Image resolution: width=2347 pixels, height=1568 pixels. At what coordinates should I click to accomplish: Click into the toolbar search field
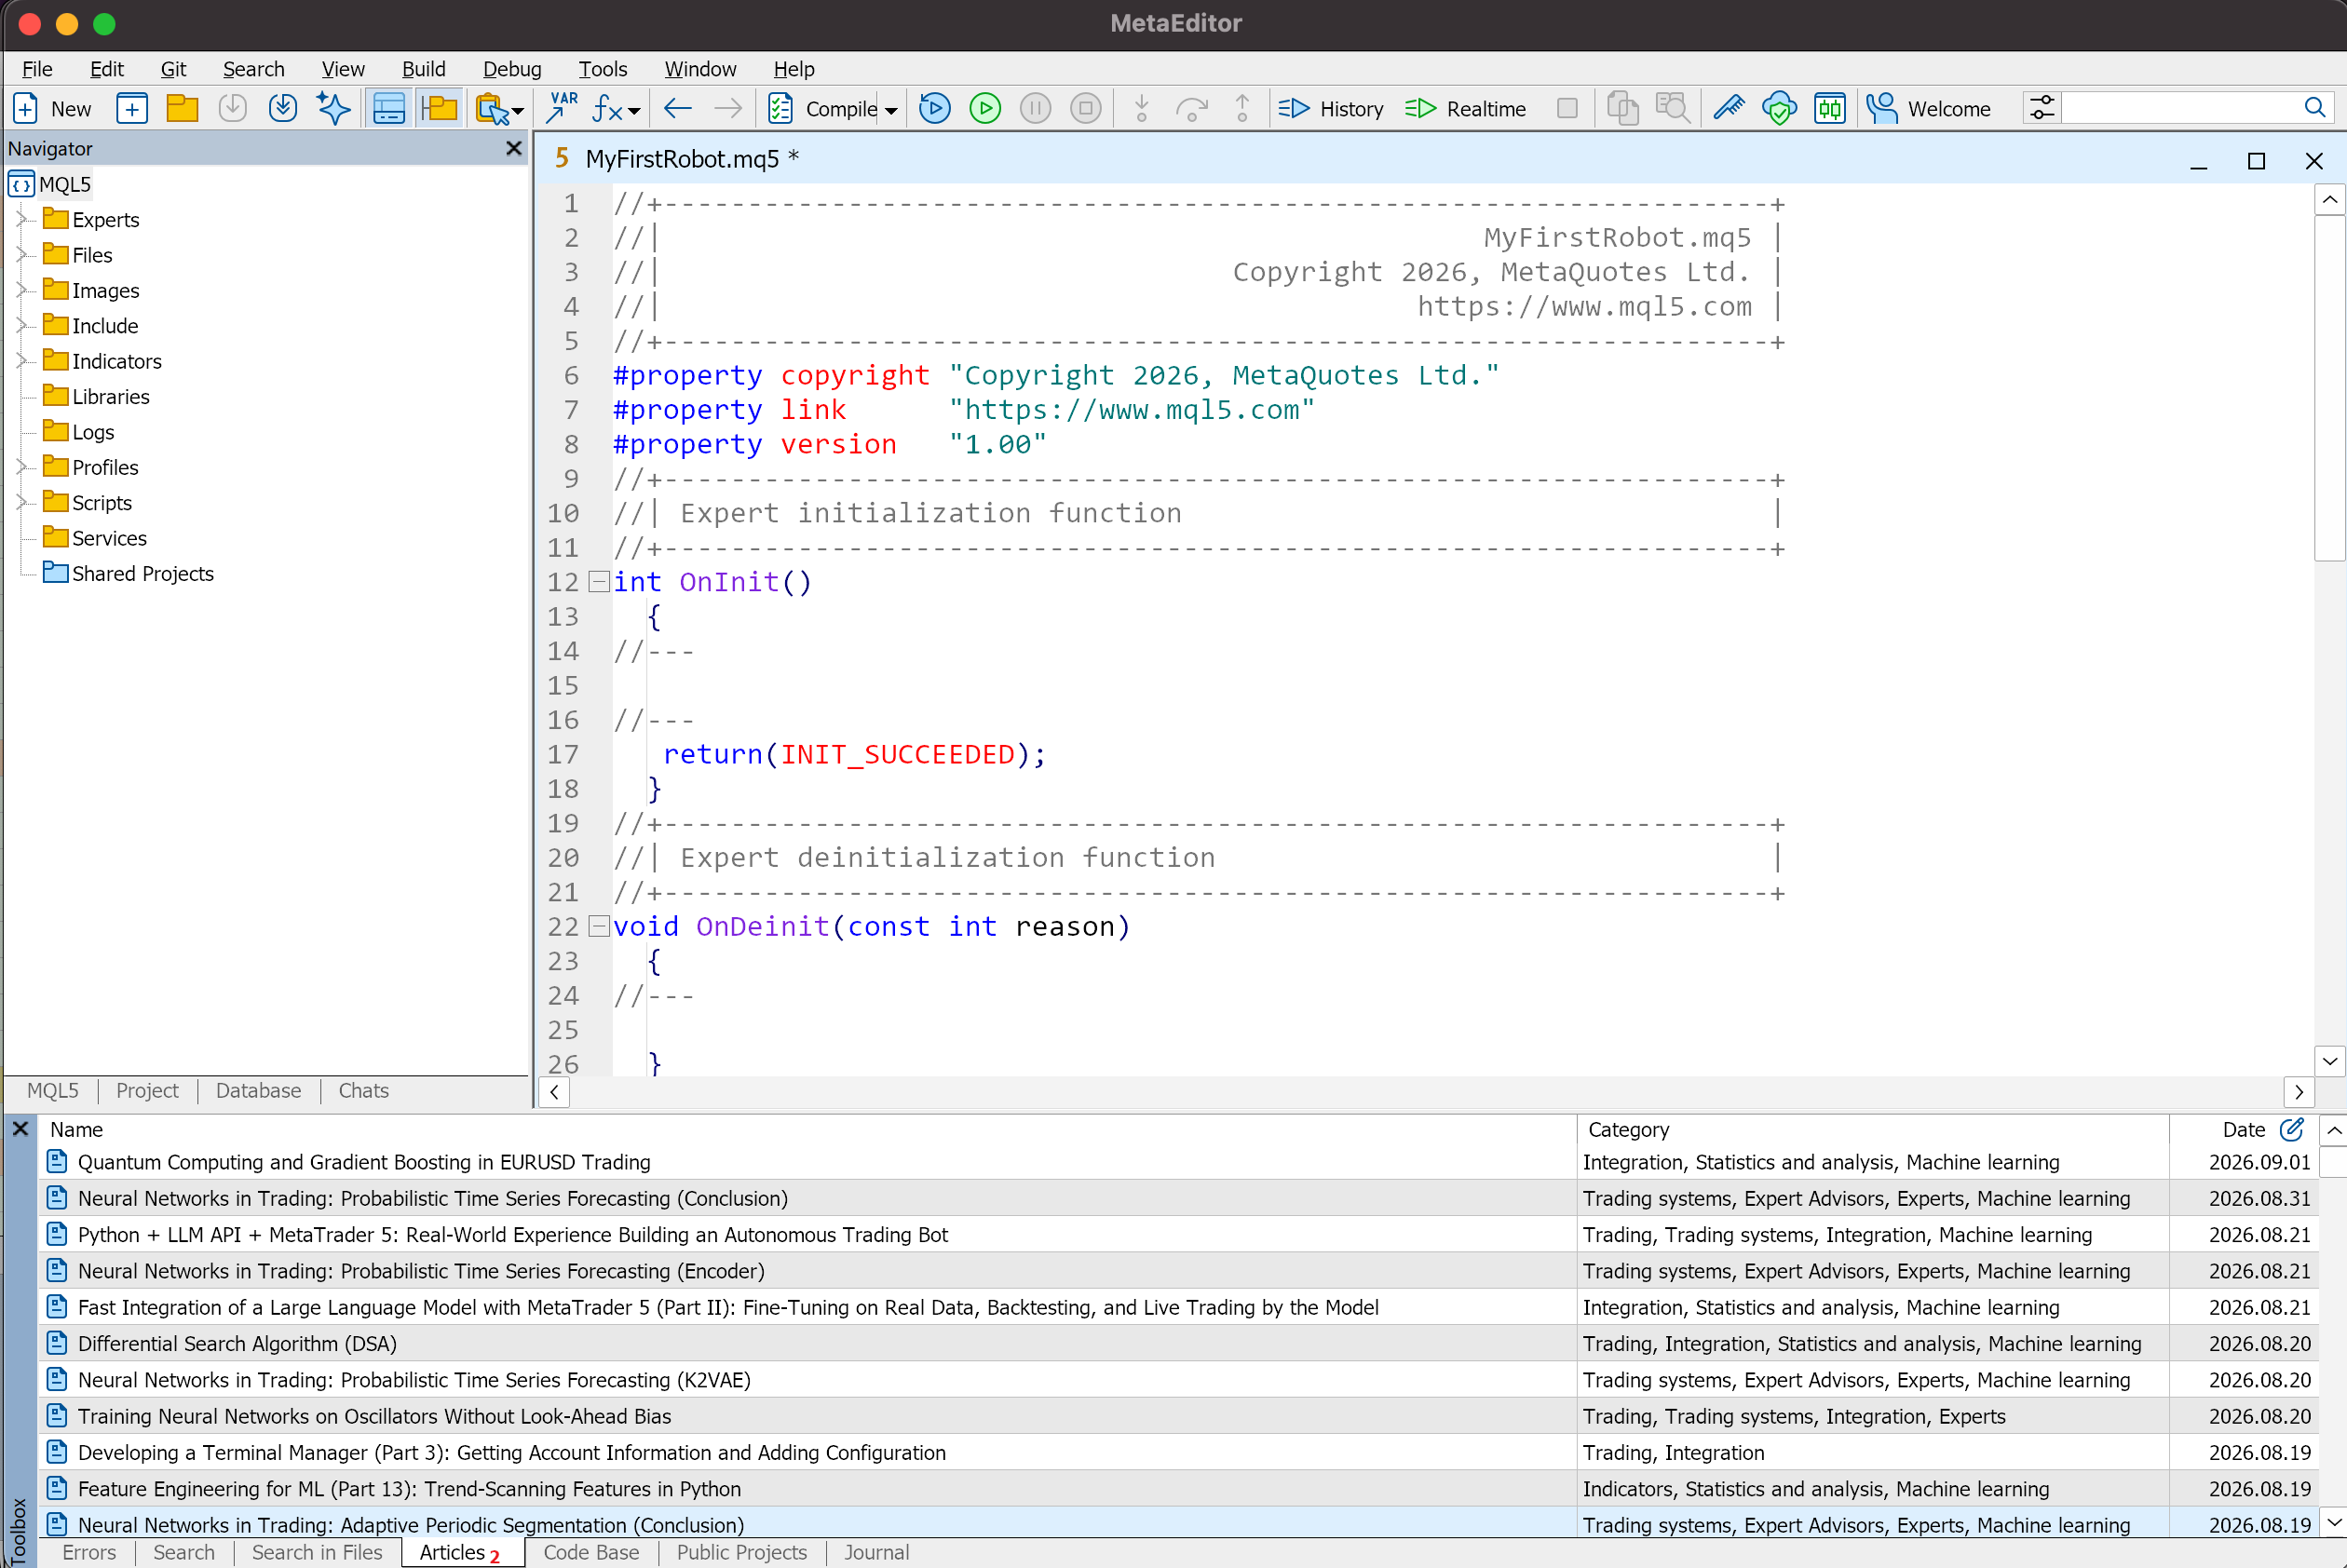2180,108
